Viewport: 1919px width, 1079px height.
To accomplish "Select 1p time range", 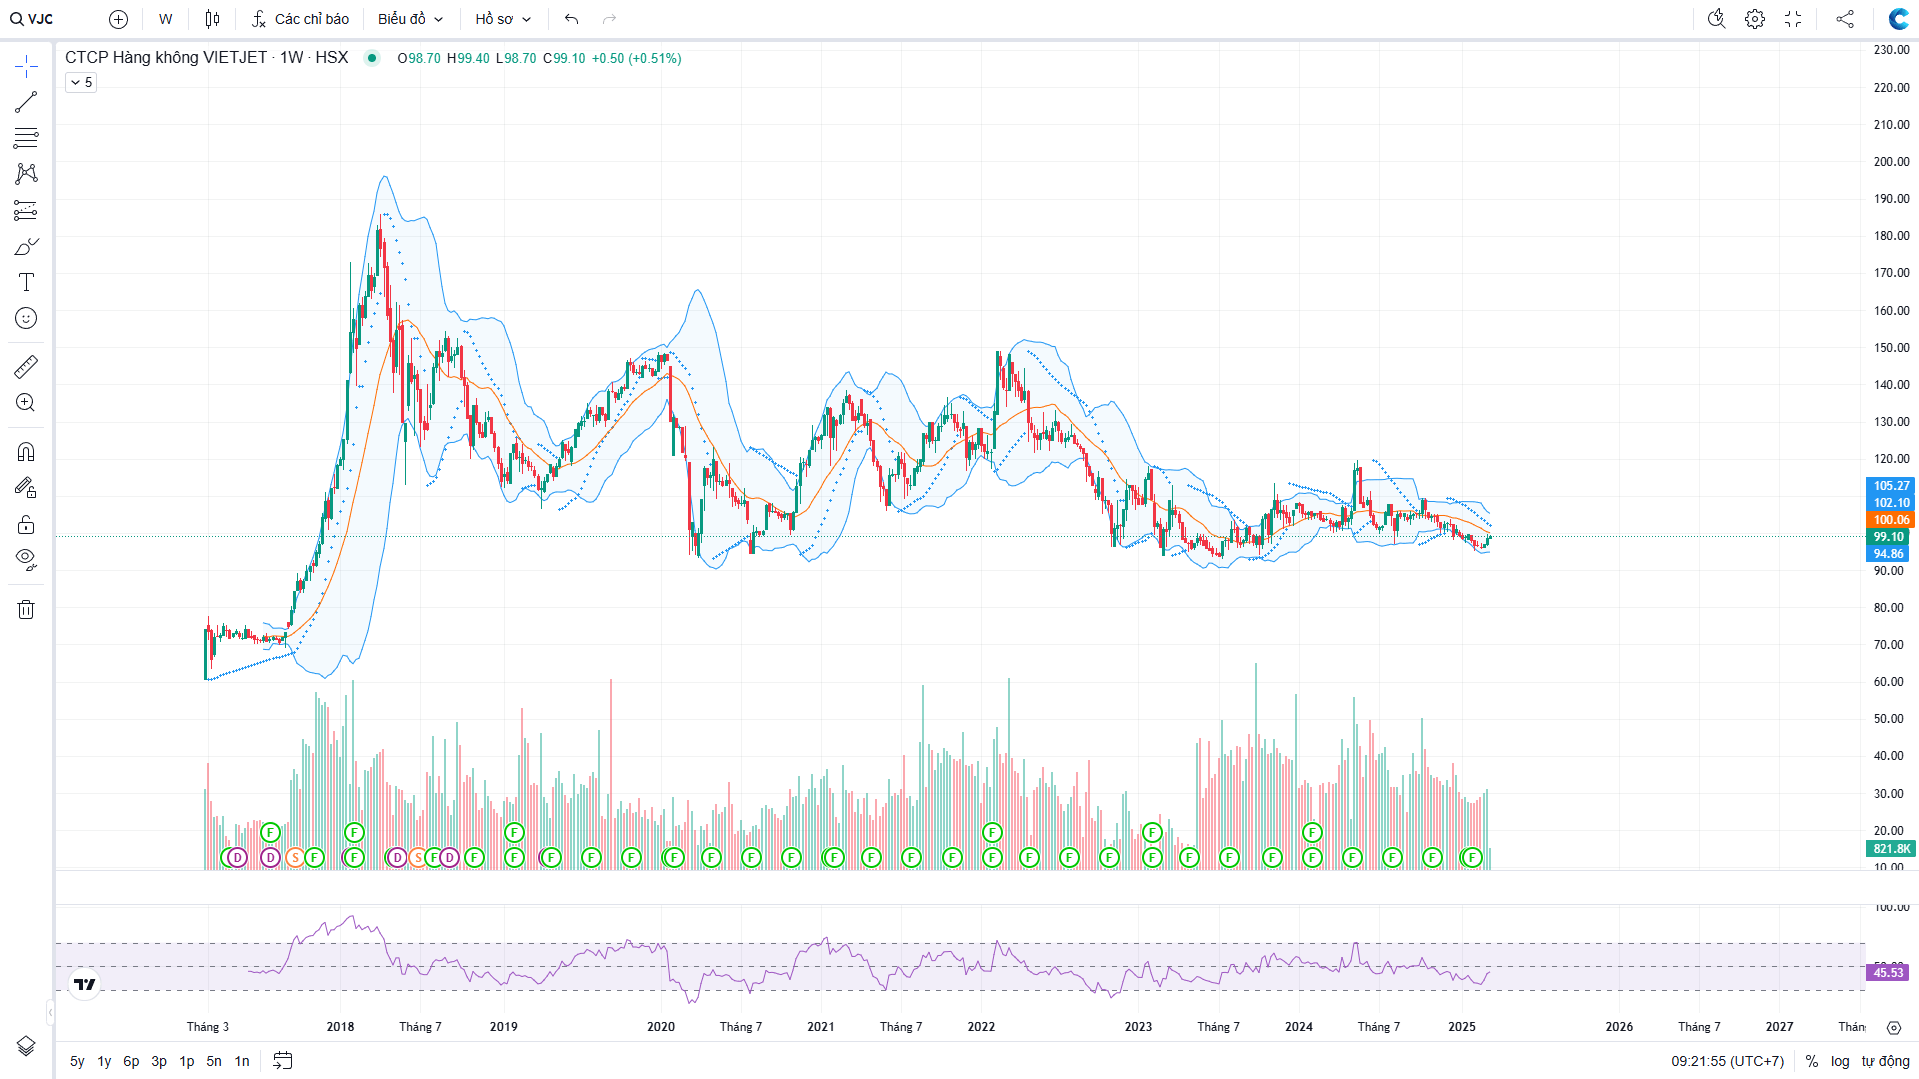I will coord(187,1061).
